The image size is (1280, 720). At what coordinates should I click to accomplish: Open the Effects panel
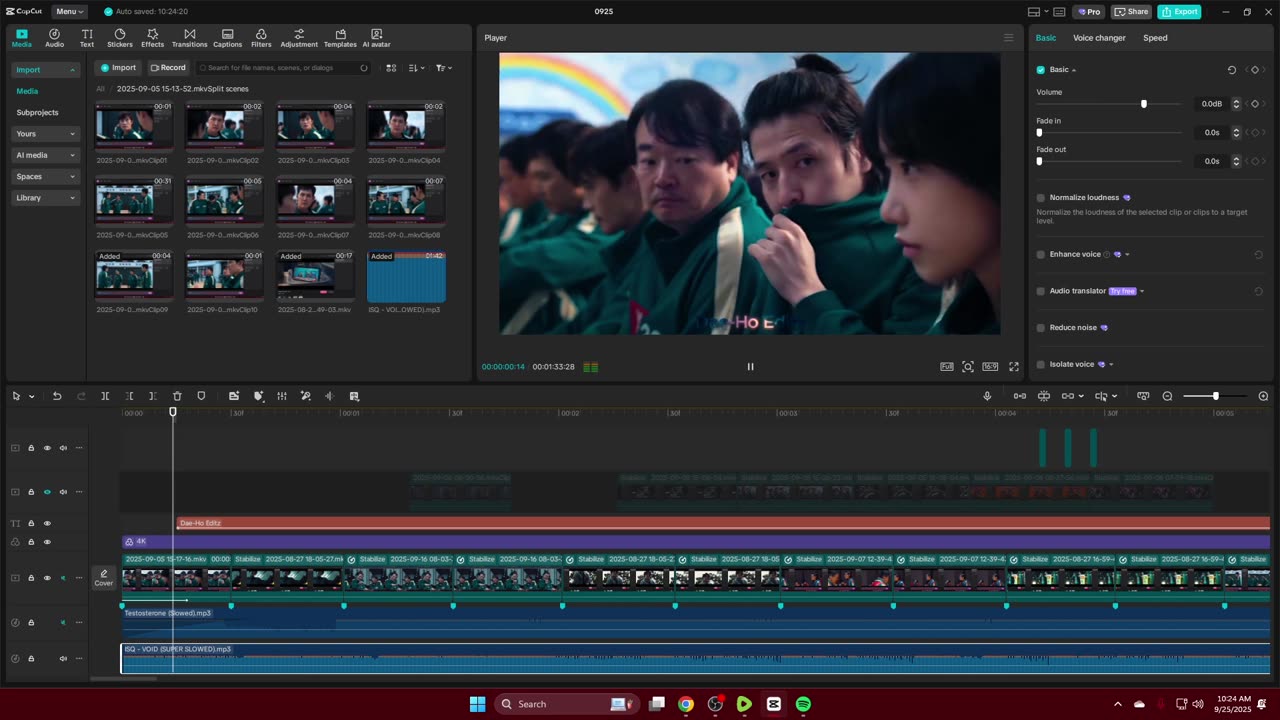click(x=152, y=38)
